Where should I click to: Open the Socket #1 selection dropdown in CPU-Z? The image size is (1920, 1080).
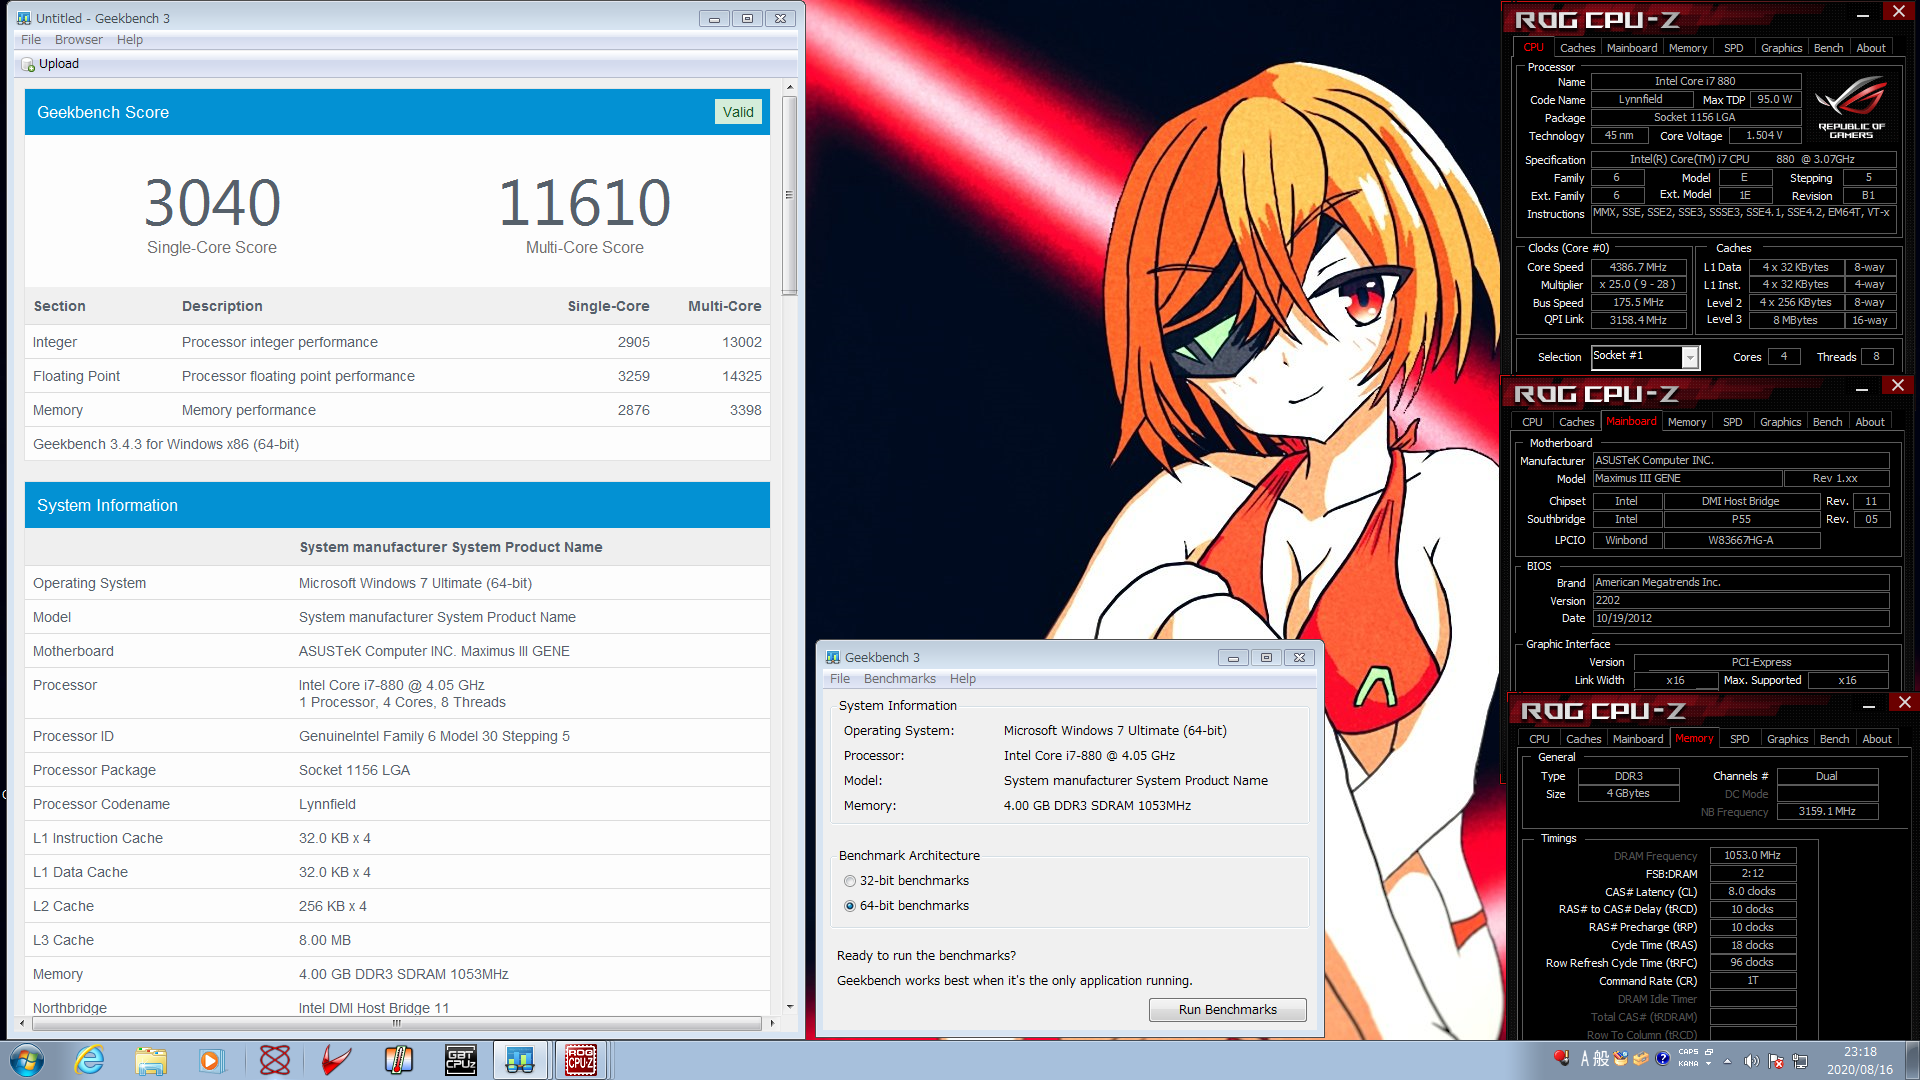tap(1690, 357)
